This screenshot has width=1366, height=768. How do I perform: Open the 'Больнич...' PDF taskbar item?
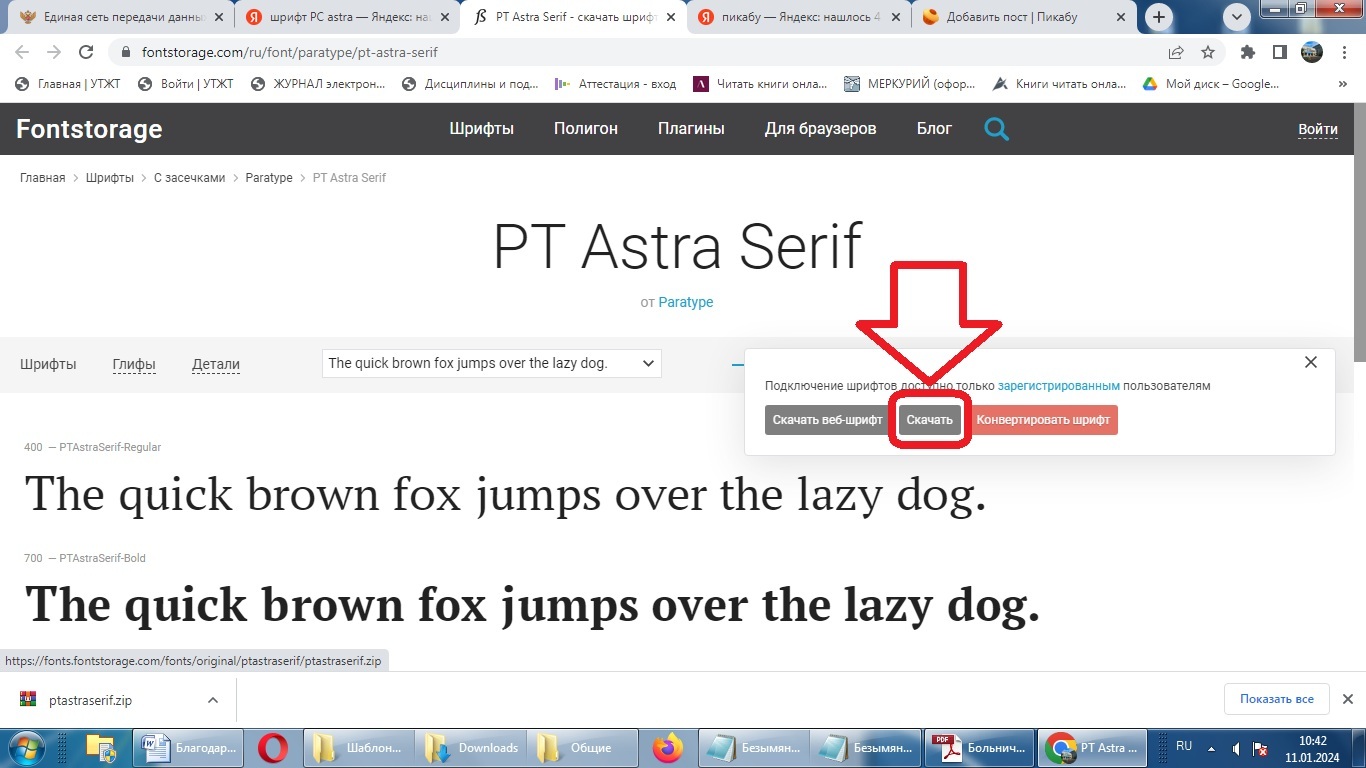pyautogui.click(x=978, y=747)
